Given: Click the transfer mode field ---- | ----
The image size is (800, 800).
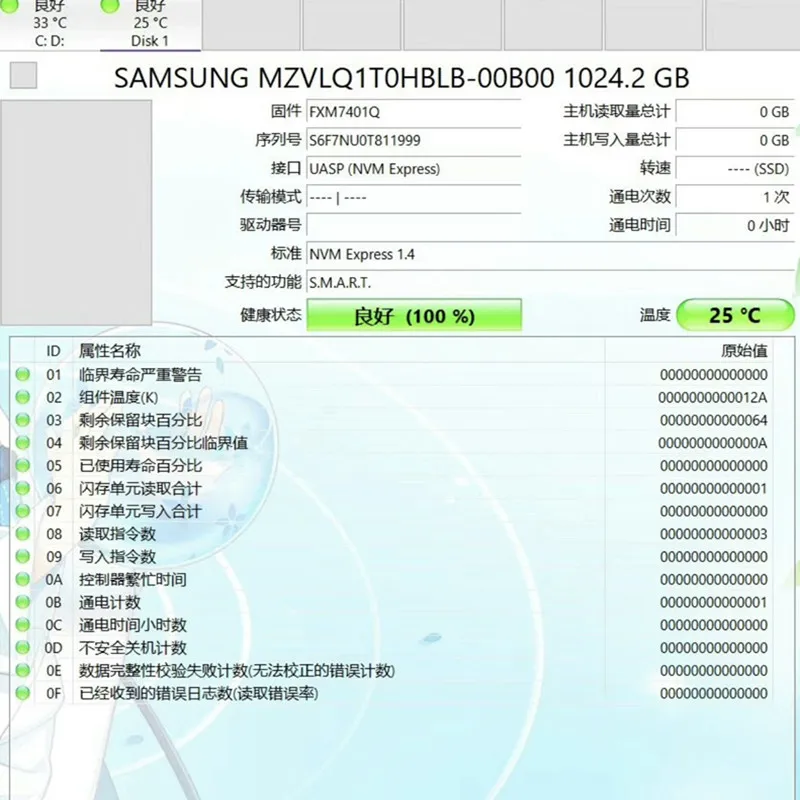Looking at the screenshot, I should (413, 197).
